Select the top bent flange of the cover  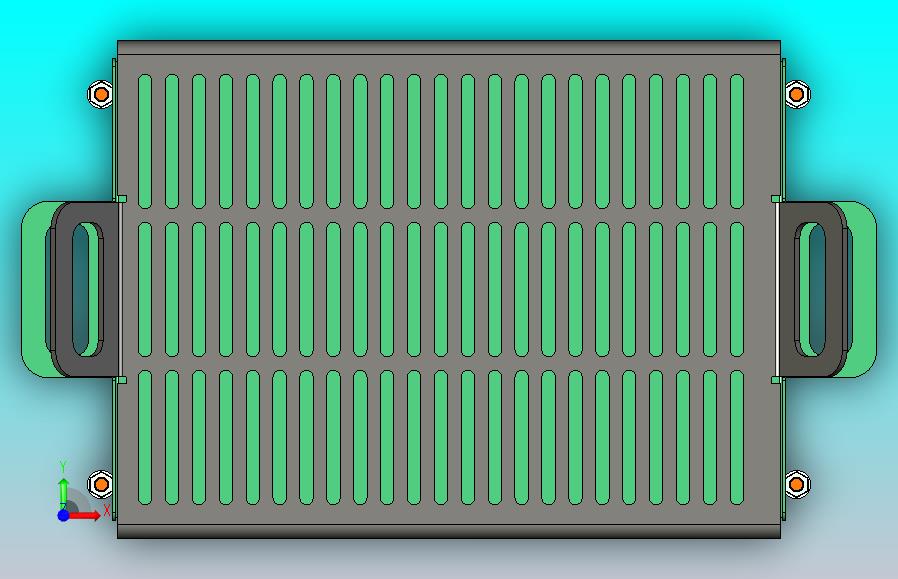(448, 48)
